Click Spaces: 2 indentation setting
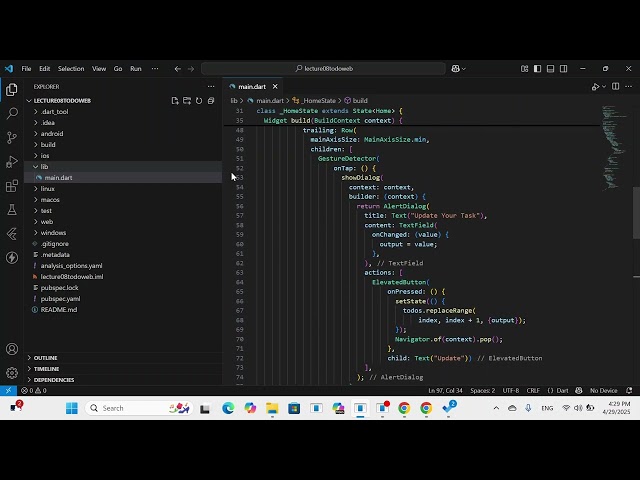 482,391
